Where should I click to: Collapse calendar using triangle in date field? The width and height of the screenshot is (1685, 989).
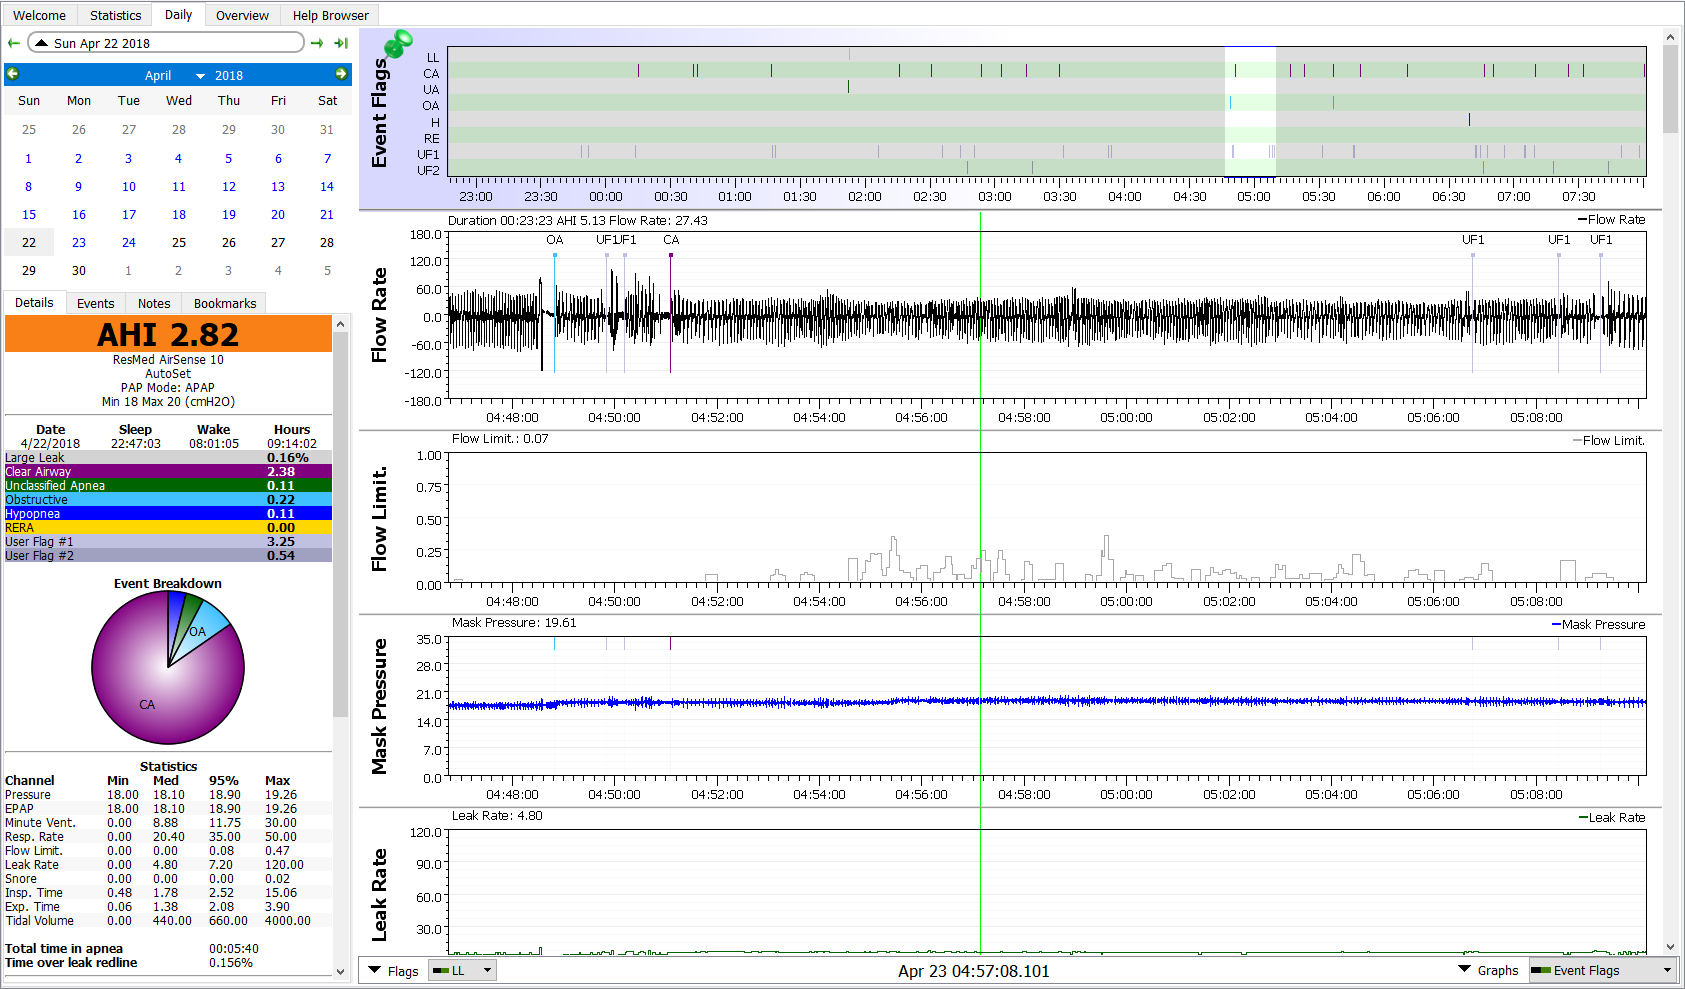tap(42, 43)
